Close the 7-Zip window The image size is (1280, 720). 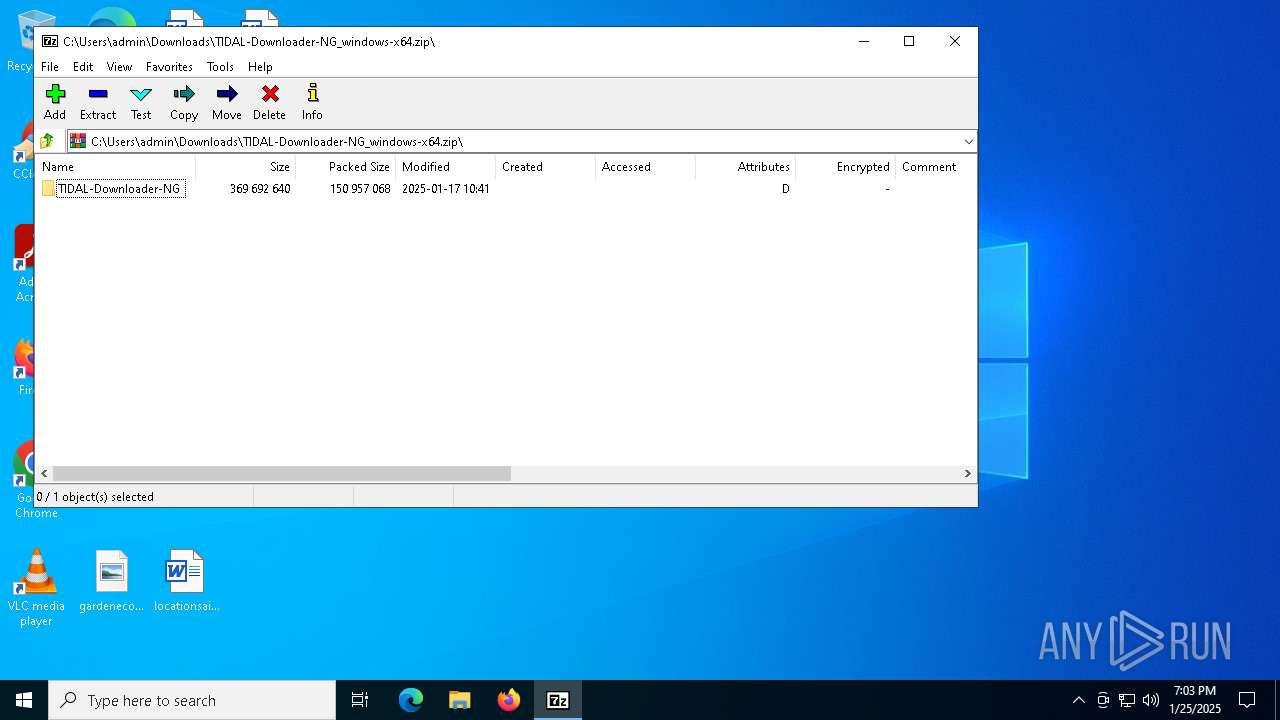955,41
